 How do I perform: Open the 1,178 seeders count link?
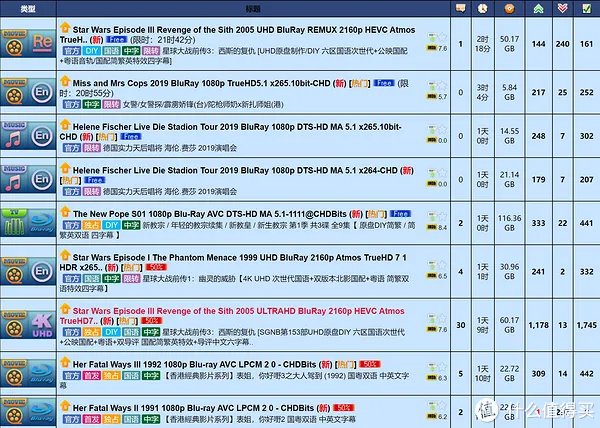pos(539,324)
